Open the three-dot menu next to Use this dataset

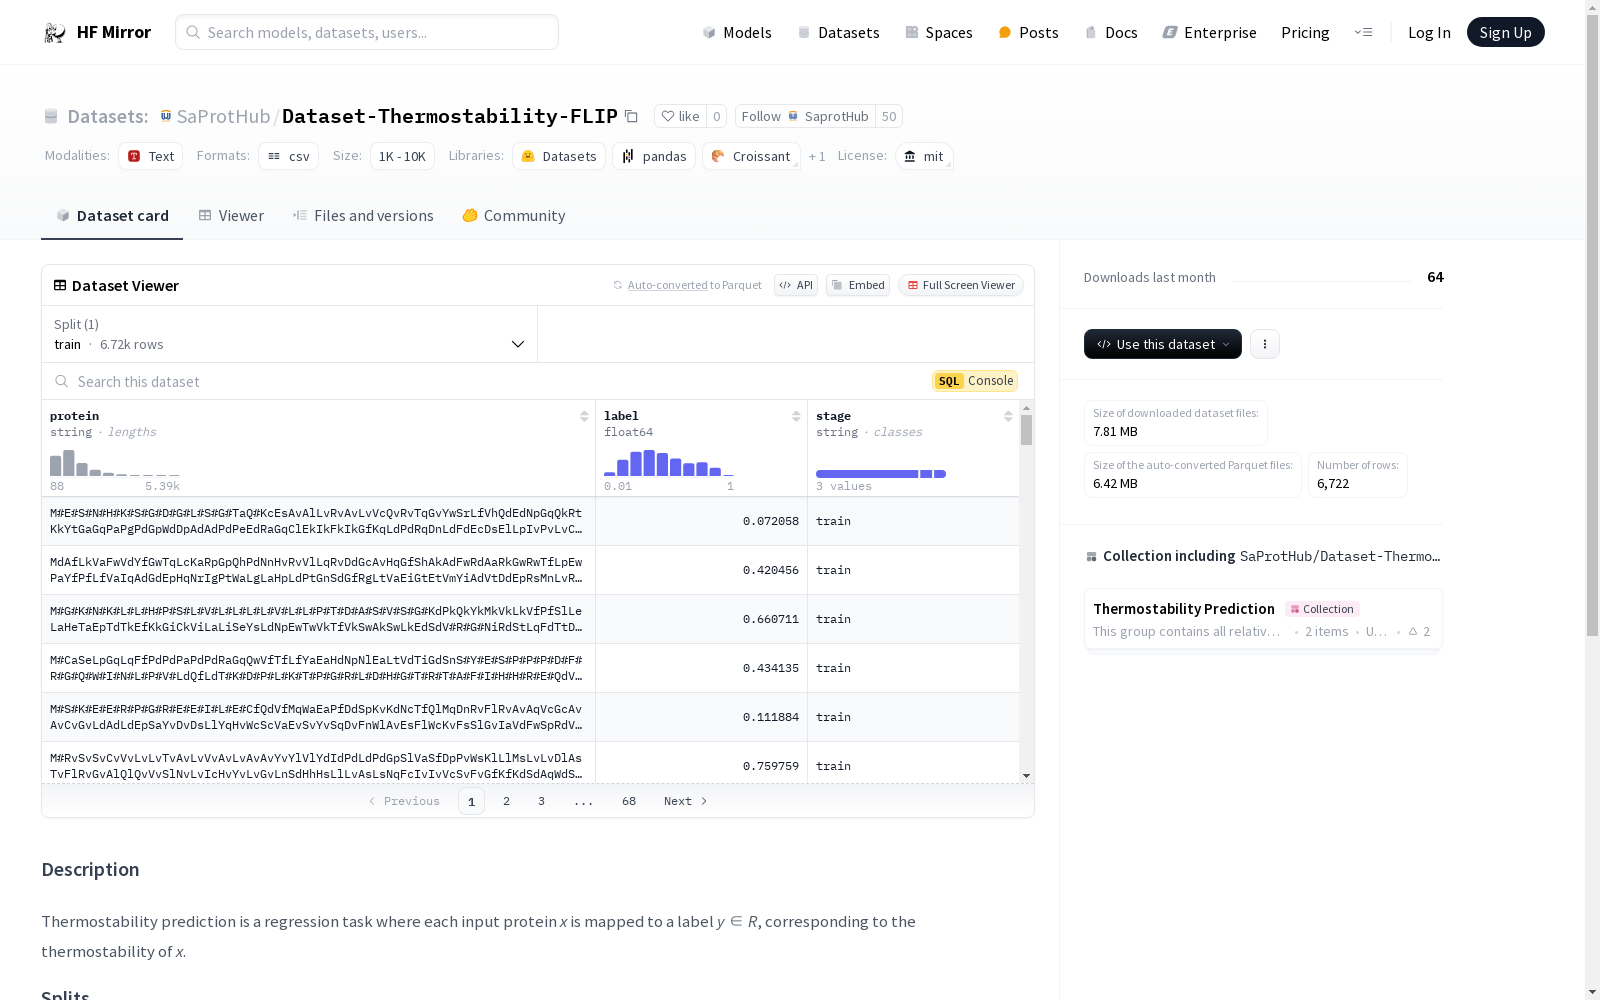pos(1265,344)
